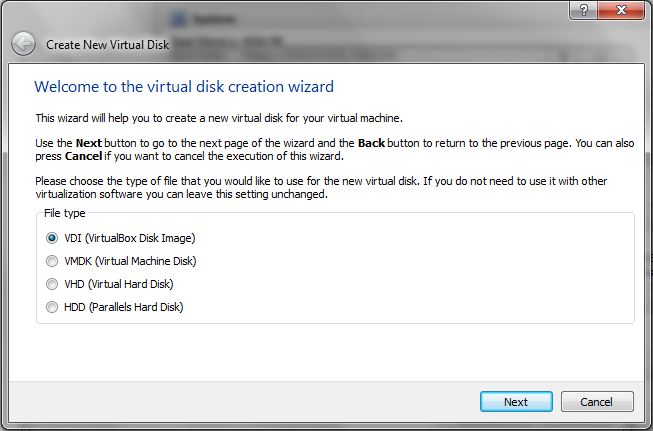Screen dimensions: 653x431
Task: Select HDD (Parallels Hard Disk) format
Action: click(52, 307)
